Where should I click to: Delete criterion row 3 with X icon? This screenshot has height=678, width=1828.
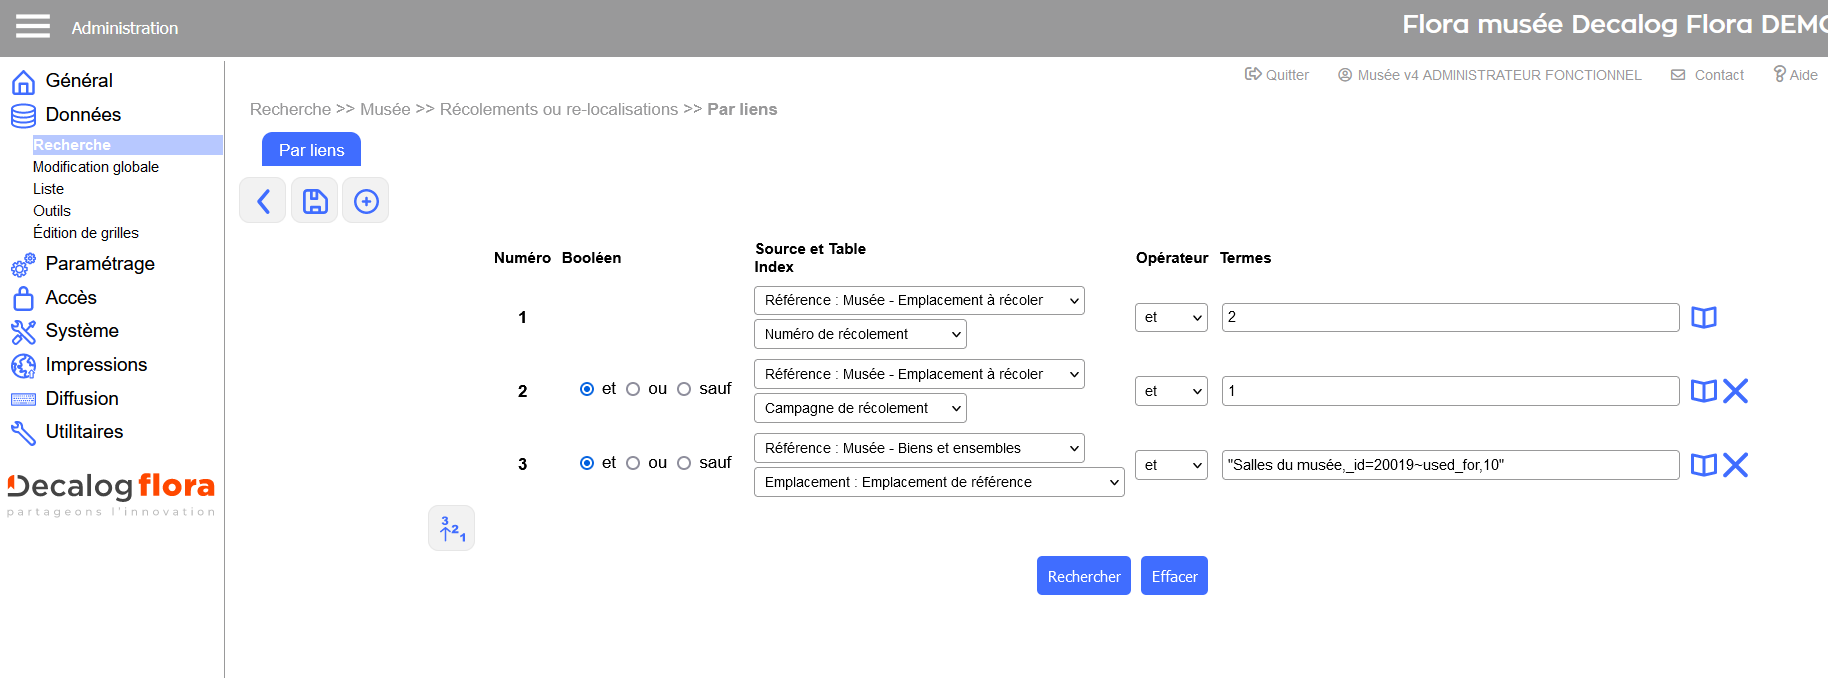tap(1736, 465)
